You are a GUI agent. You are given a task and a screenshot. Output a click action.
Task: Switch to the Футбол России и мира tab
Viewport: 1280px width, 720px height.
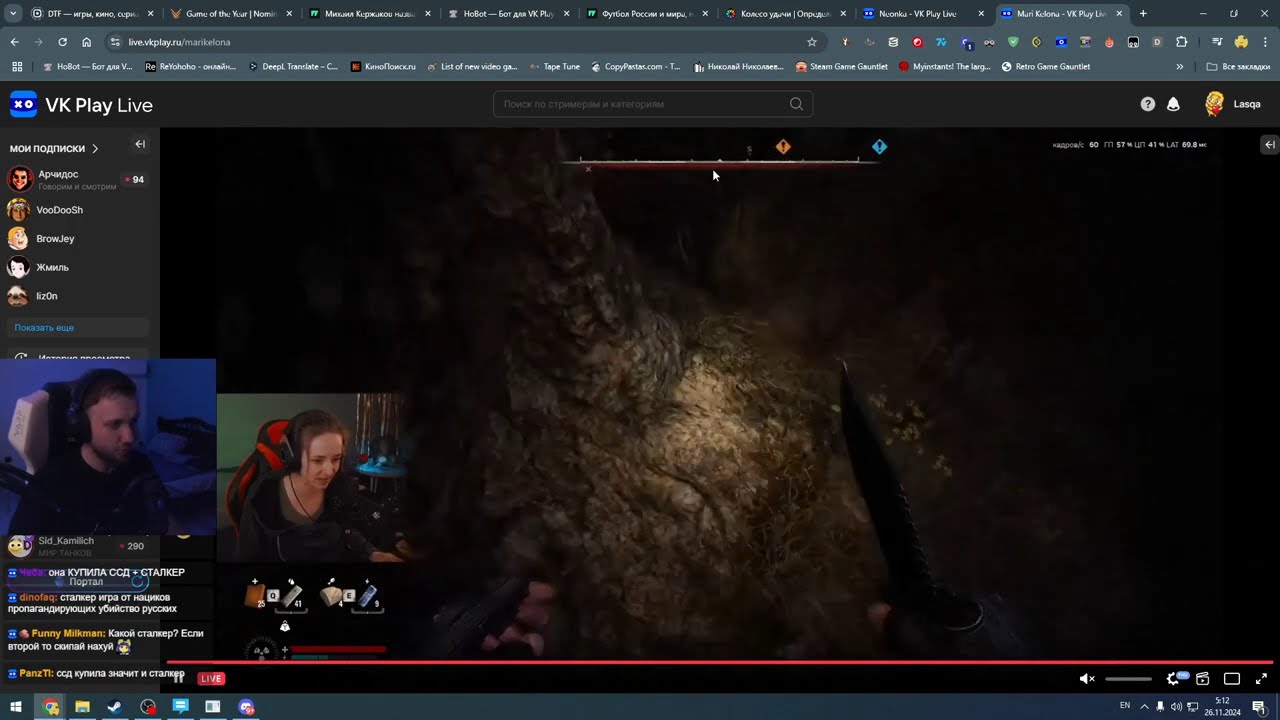pos(646,14)
